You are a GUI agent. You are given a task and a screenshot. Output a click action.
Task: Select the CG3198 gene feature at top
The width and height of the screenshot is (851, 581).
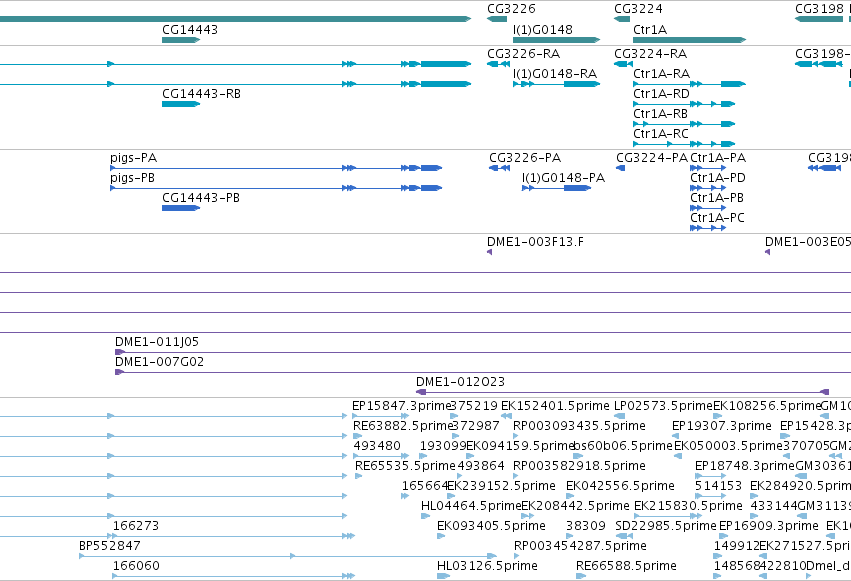(x=819, y=19)
